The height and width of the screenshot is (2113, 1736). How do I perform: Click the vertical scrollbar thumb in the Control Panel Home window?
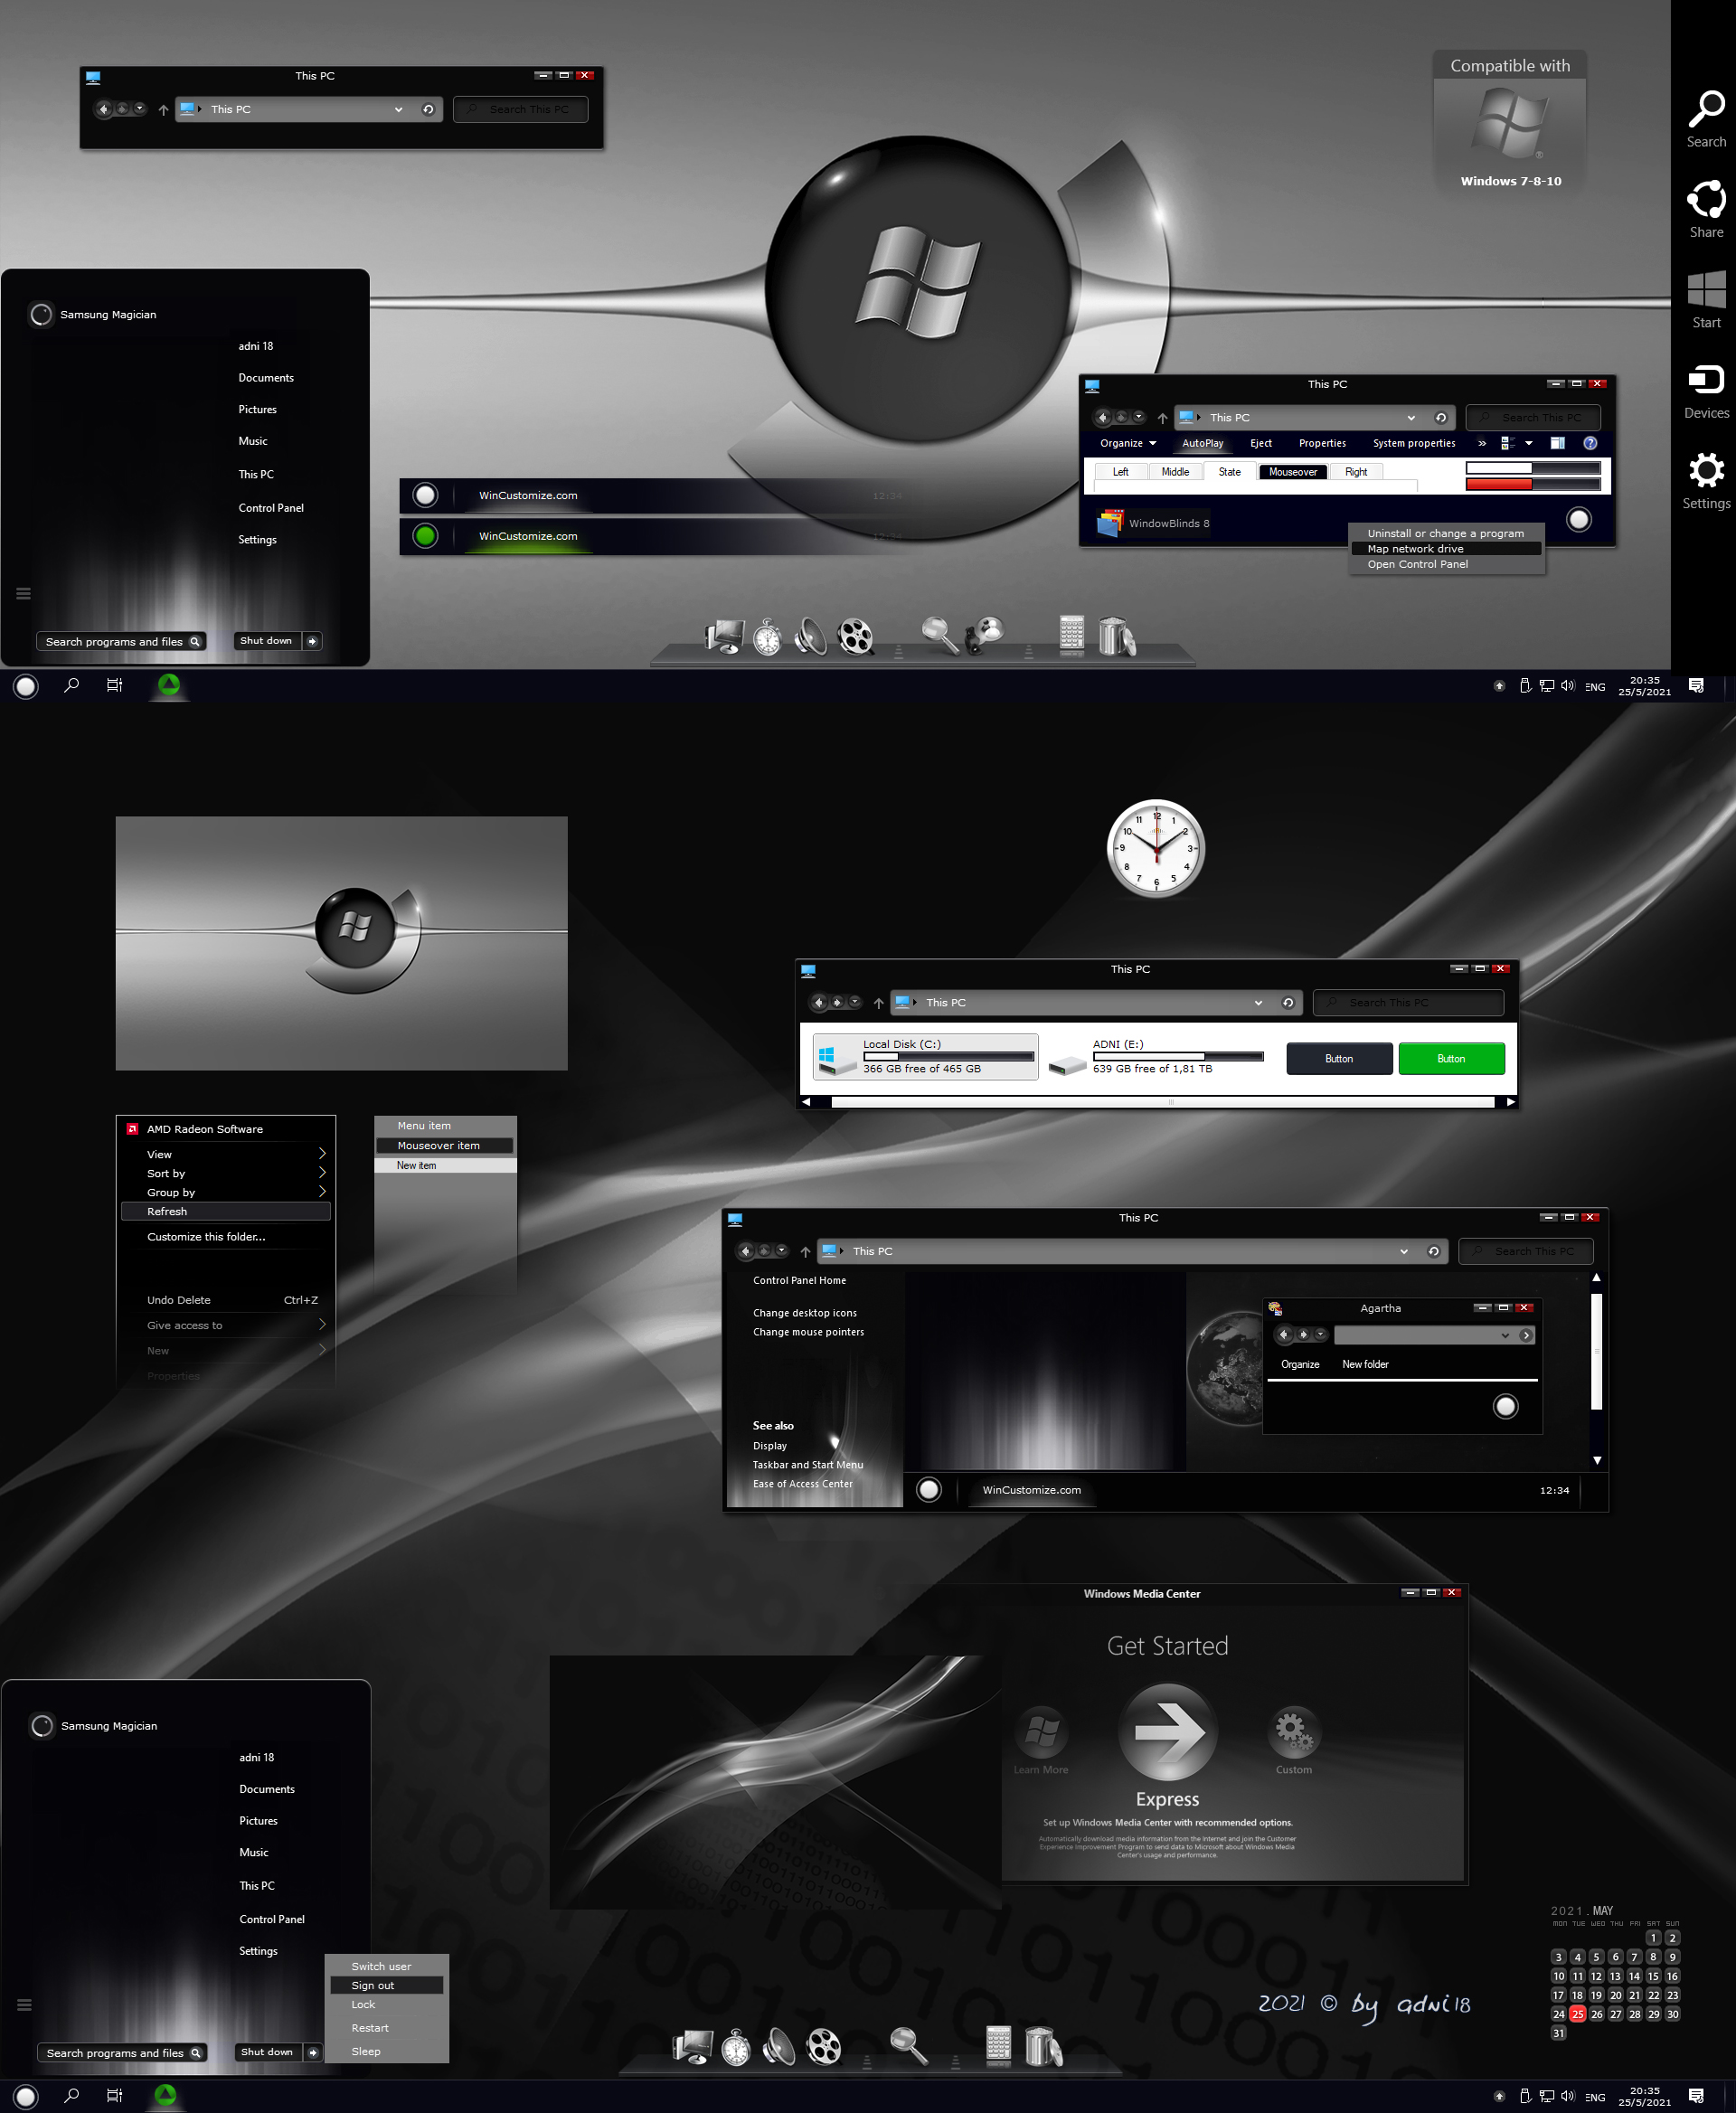pos(1596,1350)
